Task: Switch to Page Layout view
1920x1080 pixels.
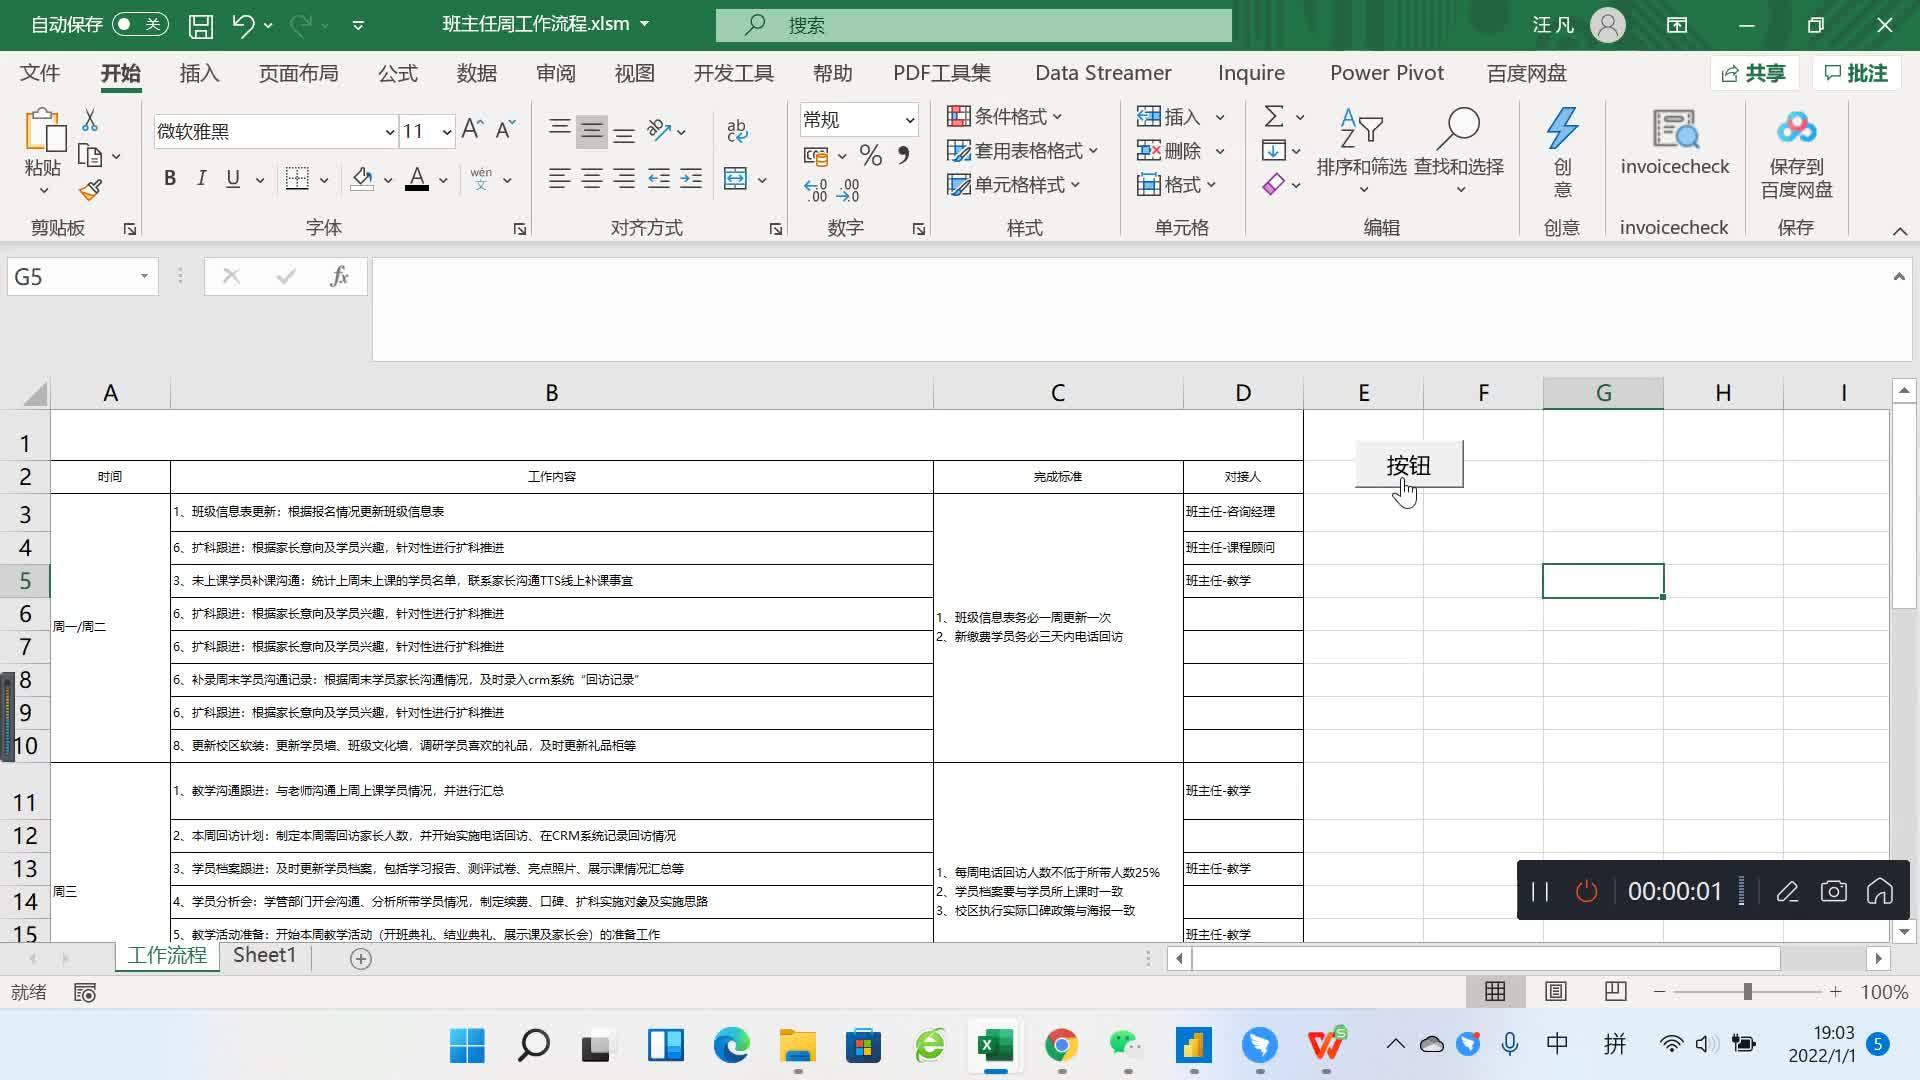Action: pyautogui.click(x=1555, y=992)
